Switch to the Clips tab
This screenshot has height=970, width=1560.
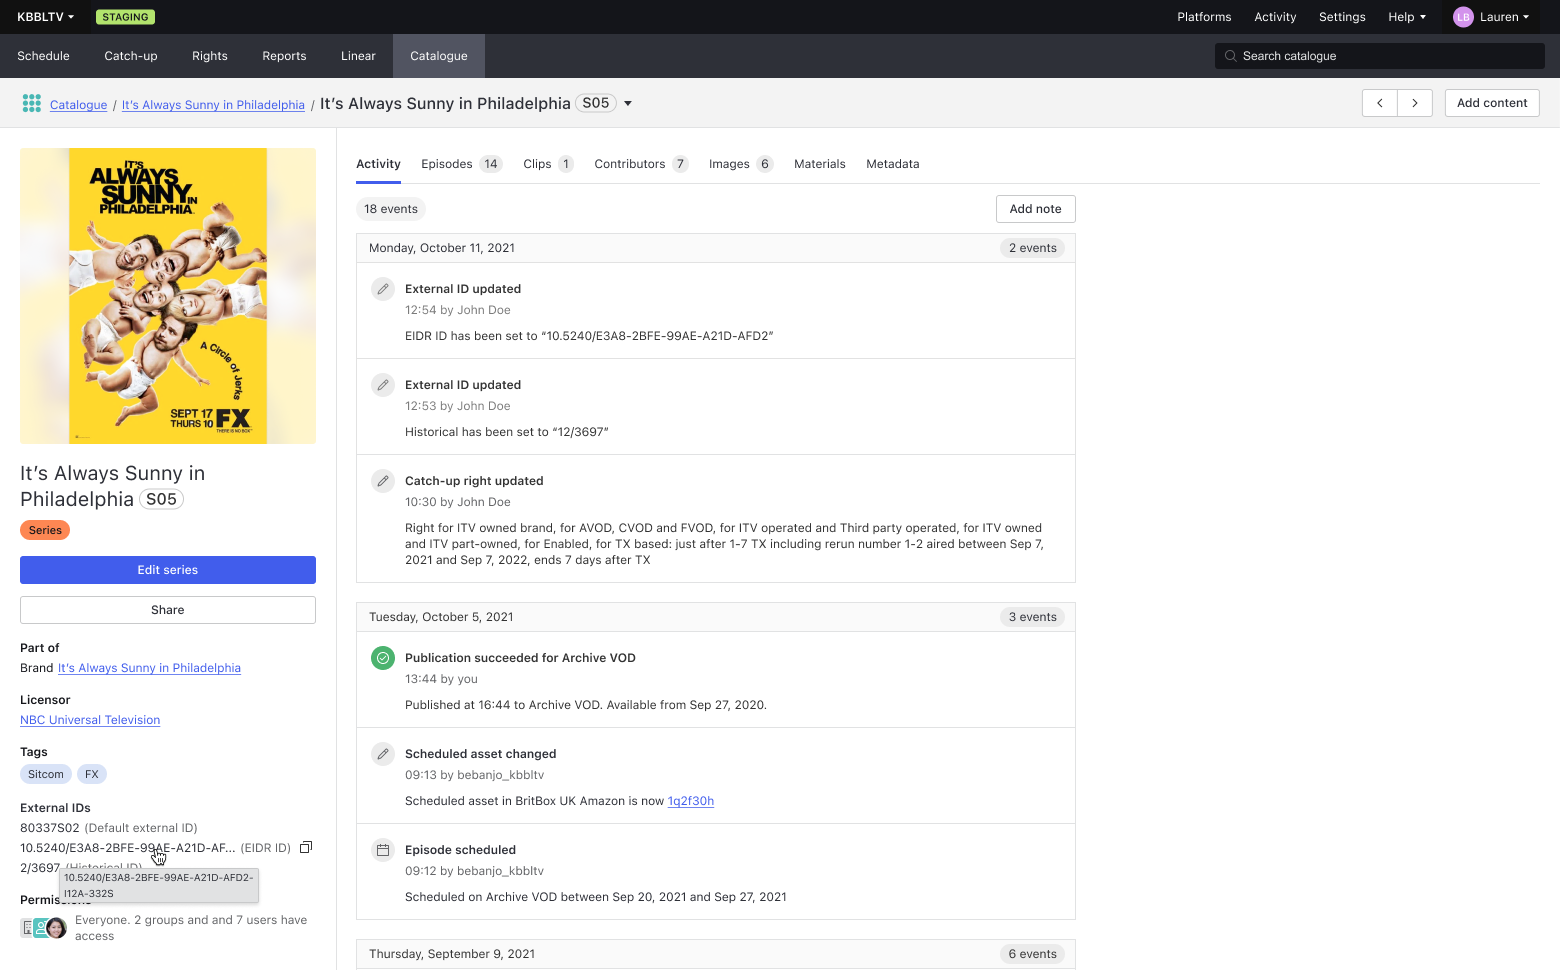coord(548,164)
